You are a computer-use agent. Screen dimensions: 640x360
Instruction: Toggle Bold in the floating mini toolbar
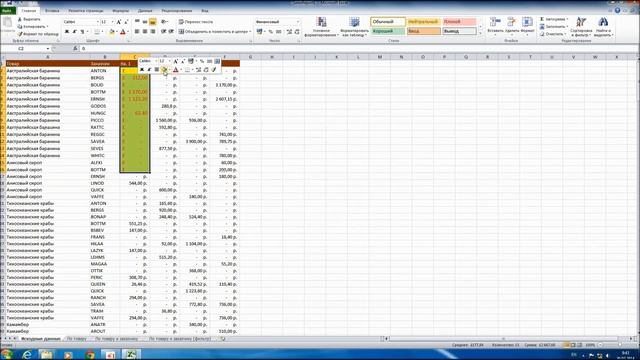pyautogui.click(x=142, y=70)
